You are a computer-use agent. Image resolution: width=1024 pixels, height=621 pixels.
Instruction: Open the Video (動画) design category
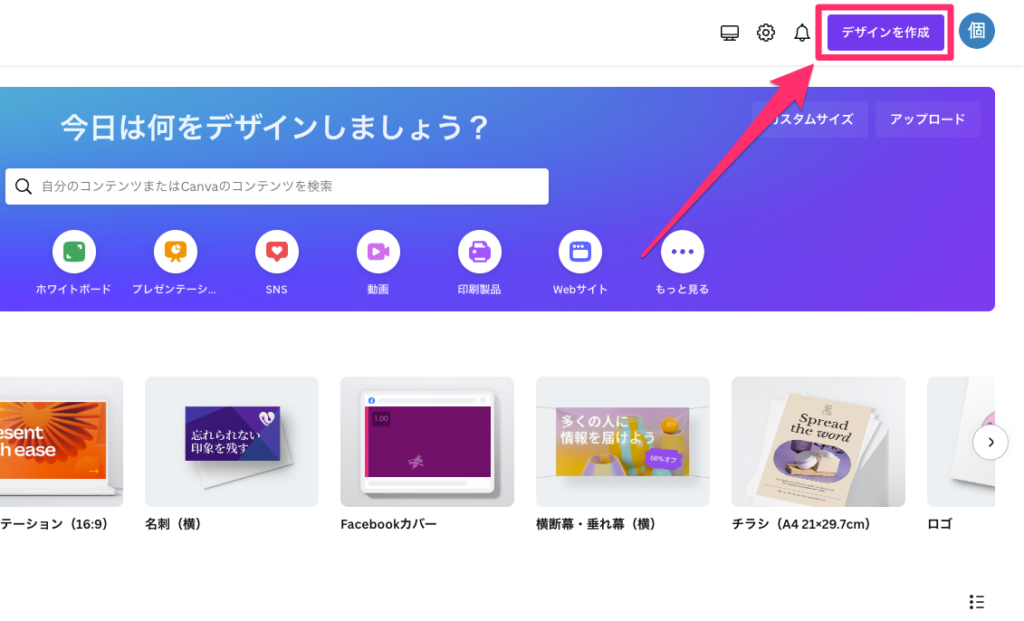point(378,252)
